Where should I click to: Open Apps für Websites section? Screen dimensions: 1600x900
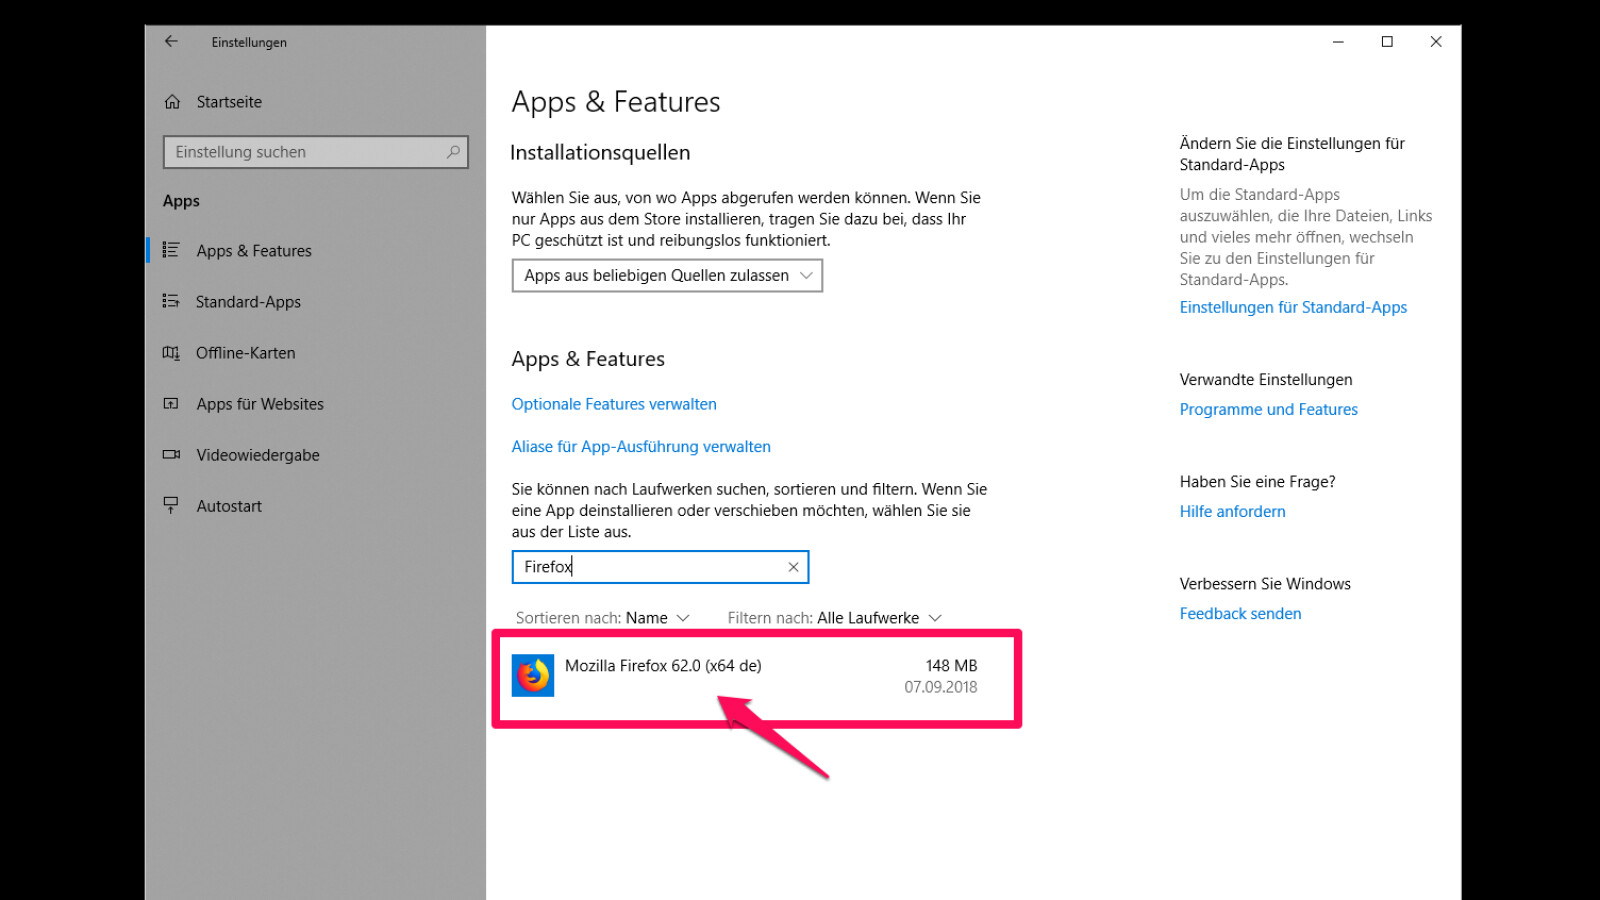tap(260, 404)
